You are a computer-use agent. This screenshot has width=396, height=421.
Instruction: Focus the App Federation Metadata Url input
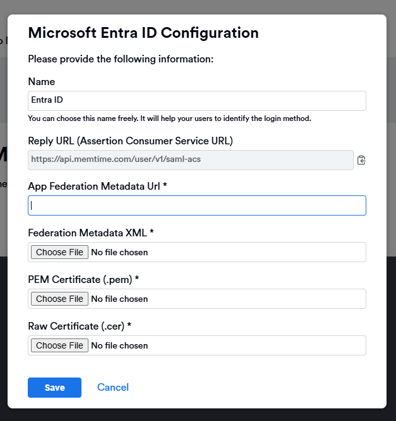[x=197, y=205]
